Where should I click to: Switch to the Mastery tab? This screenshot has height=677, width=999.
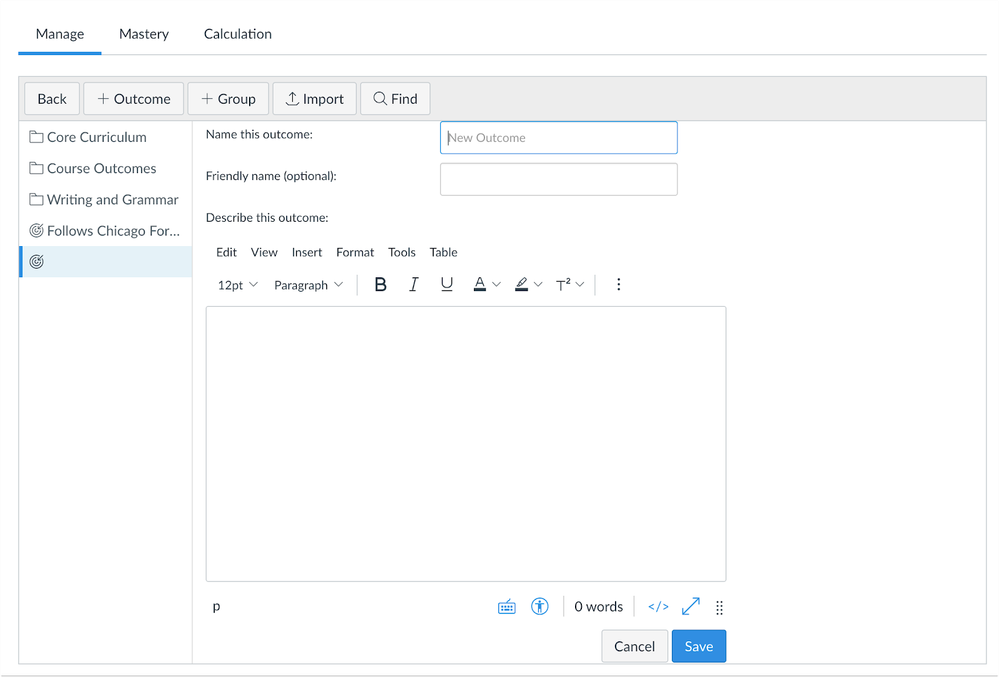[144, 34]
